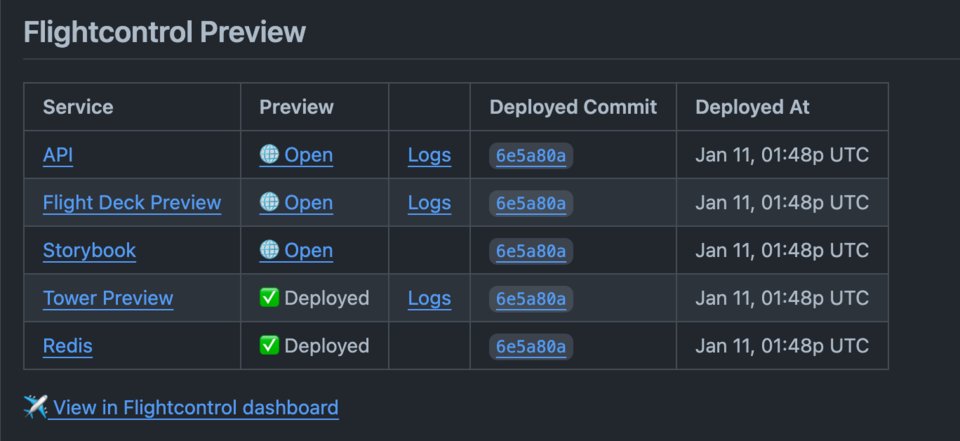Open commit 6e5a80a in Flight Deck Preview row
Image resolution: width=960 pixels, height=441 pixels.
click(x=531, y=203)
